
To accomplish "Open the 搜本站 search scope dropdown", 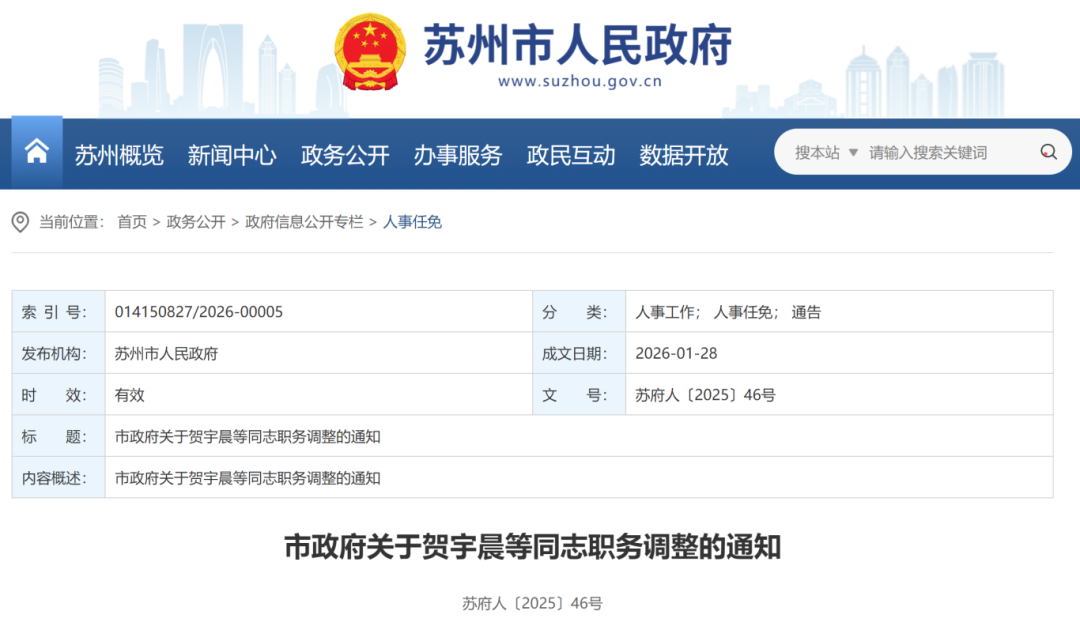I will [826, 152].
